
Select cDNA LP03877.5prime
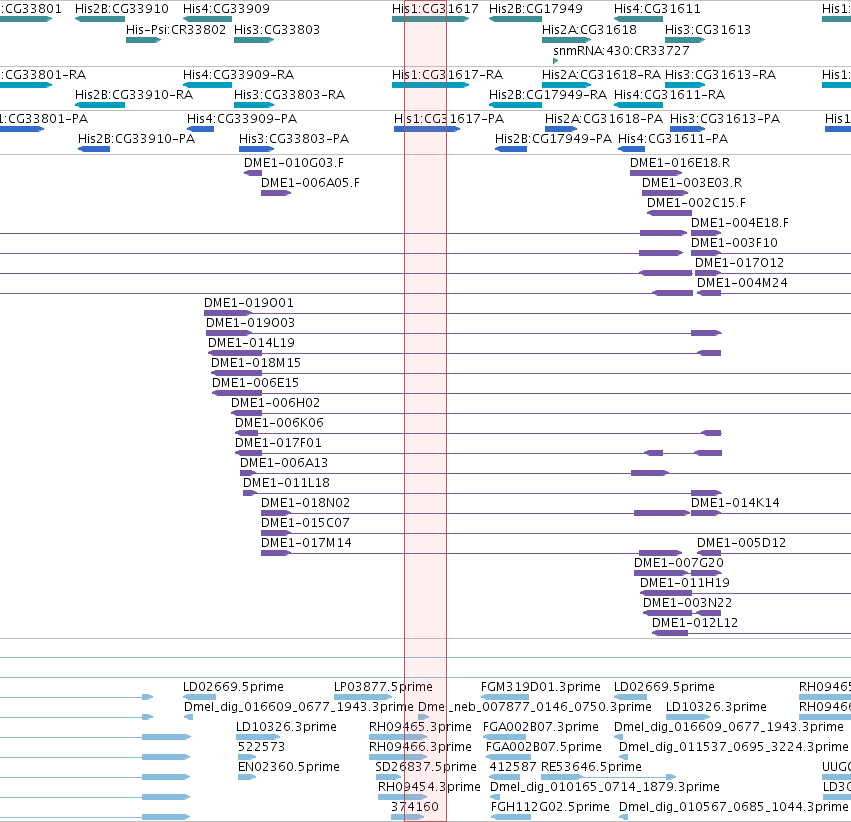click(x=363, y=697)
